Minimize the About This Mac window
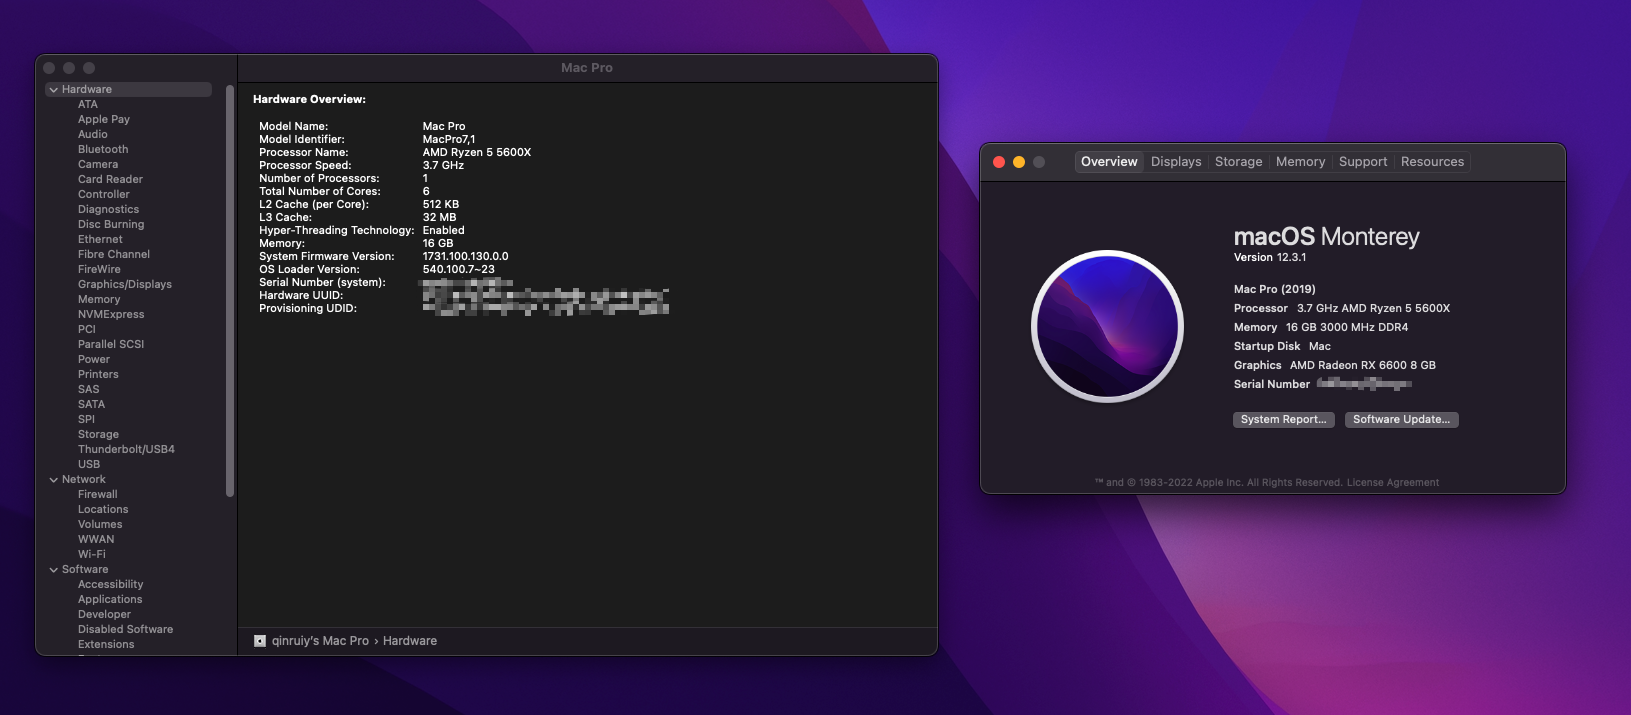This screenshot has height=715, width=1631. point(1019,162)
